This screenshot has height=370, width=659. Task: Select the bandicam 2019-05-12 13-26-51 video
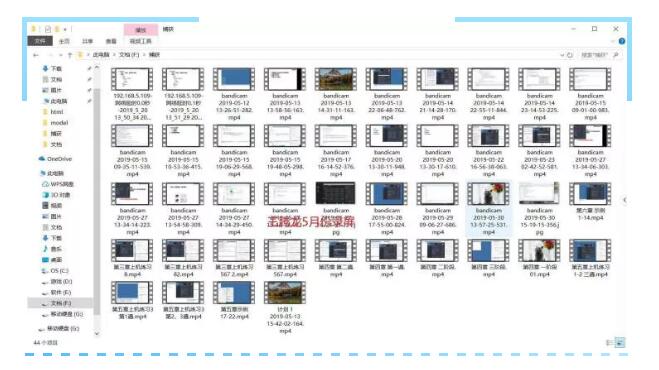[x=234, y=94]
